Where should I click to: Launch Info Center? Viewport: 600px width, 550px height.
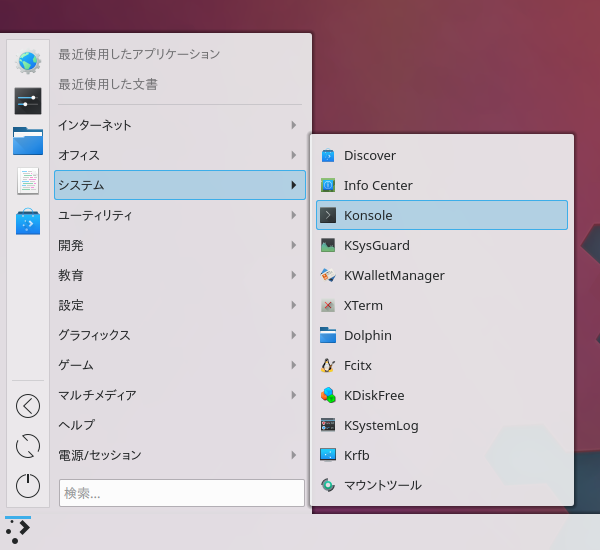pyautogui.click(x=442, y=185)
